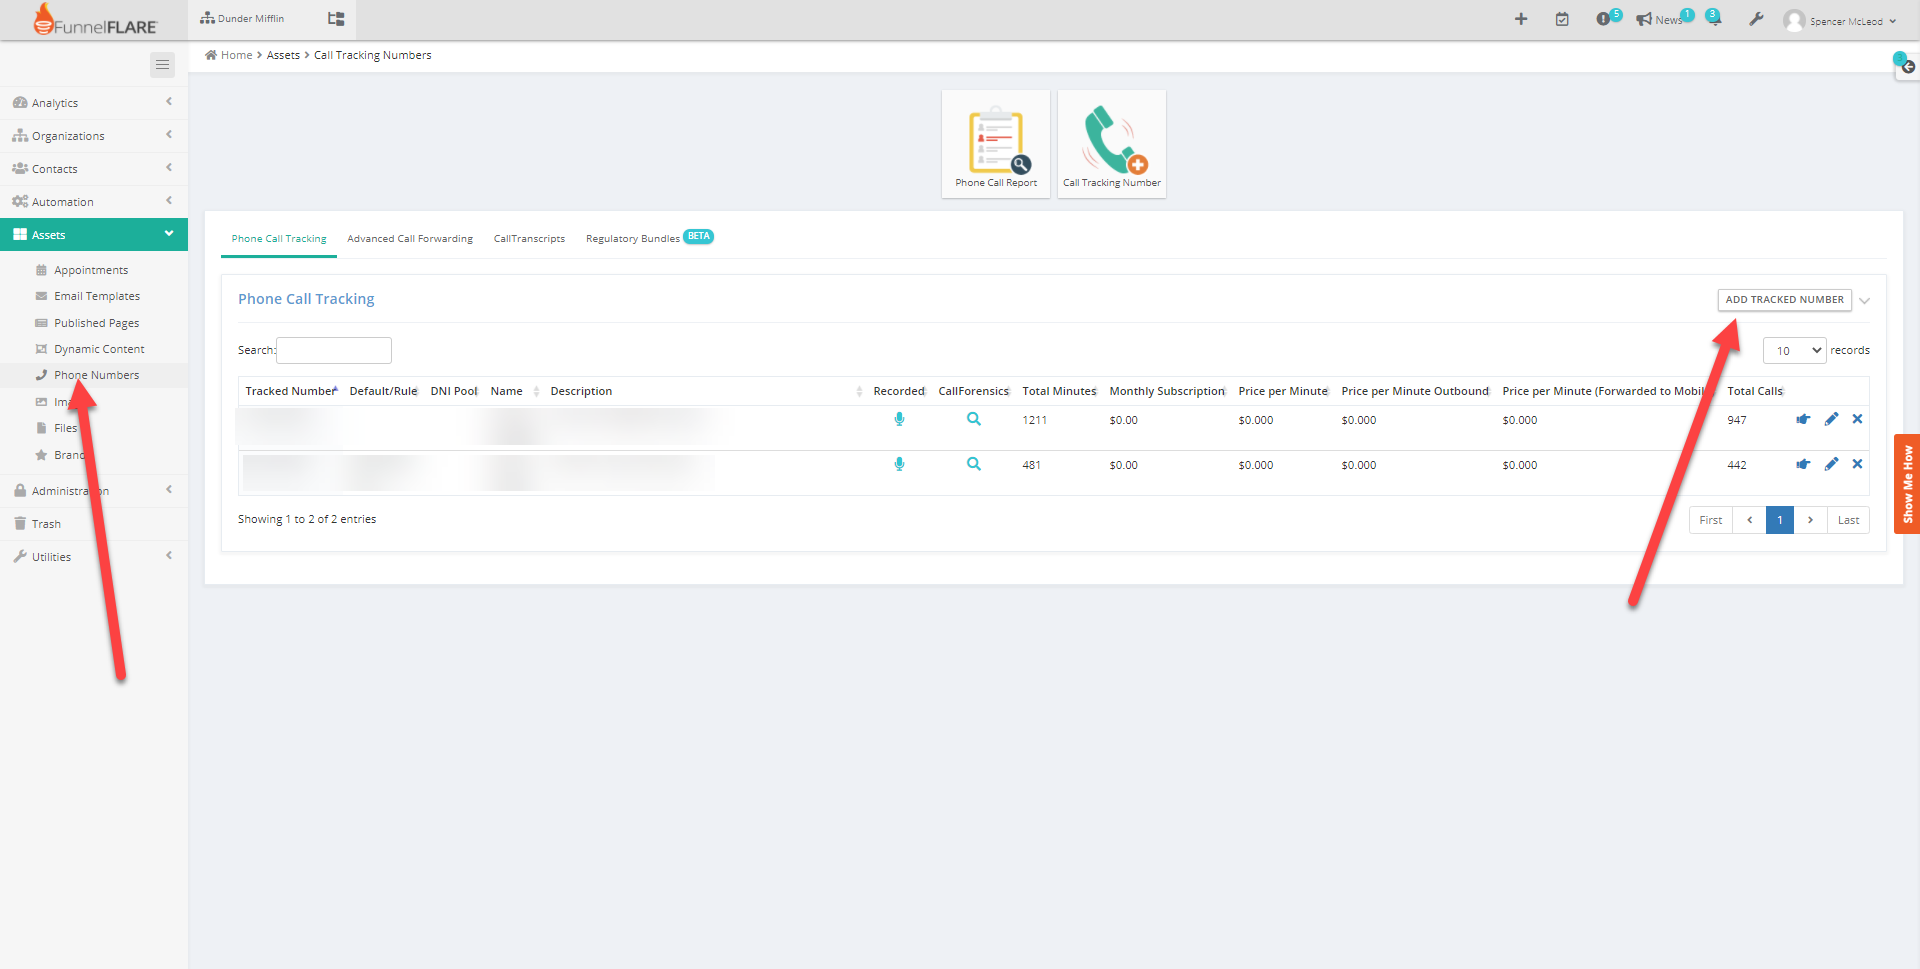The width and height of the screenshot is (1920, 969).
Task: Click the next page arrow
Action: pyautogui.click(x=1810, y=520)
